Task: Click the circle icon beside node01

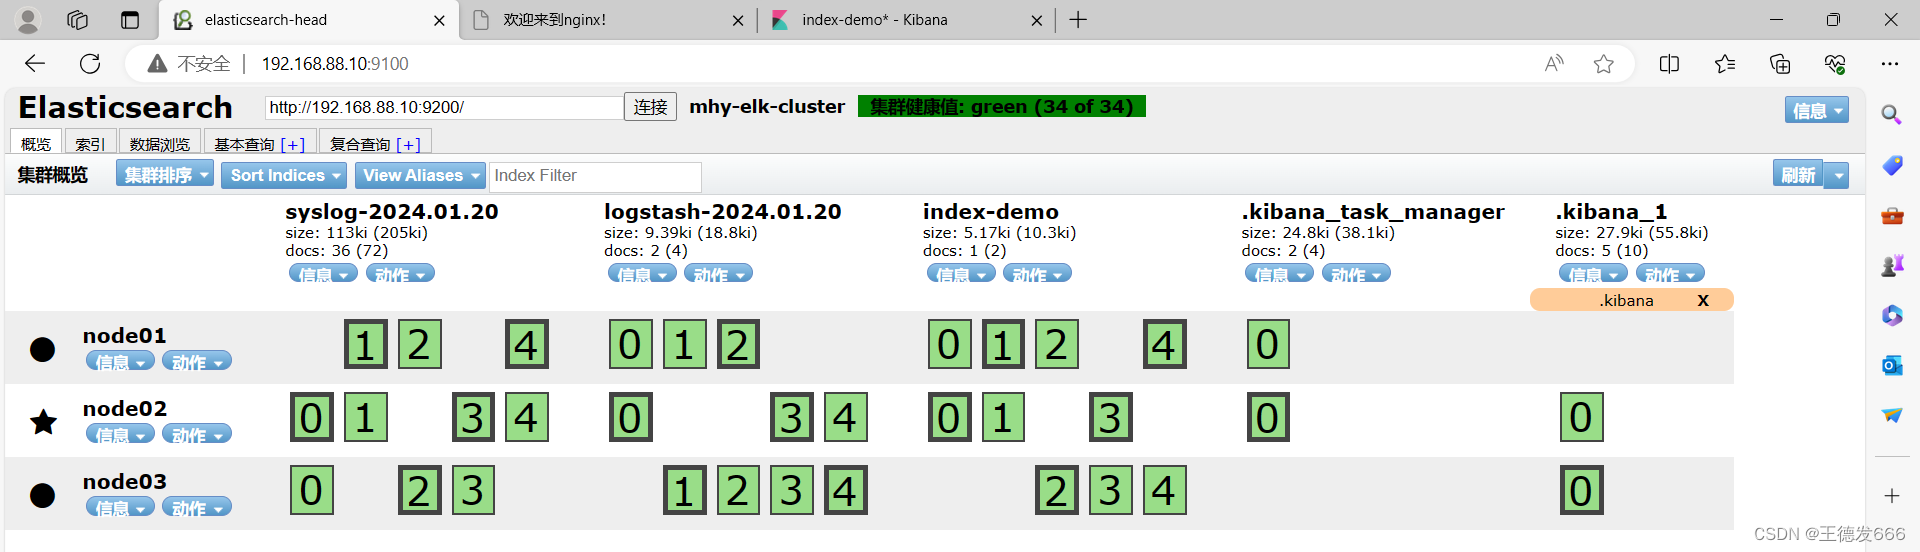Action: [x=42, y=349]
